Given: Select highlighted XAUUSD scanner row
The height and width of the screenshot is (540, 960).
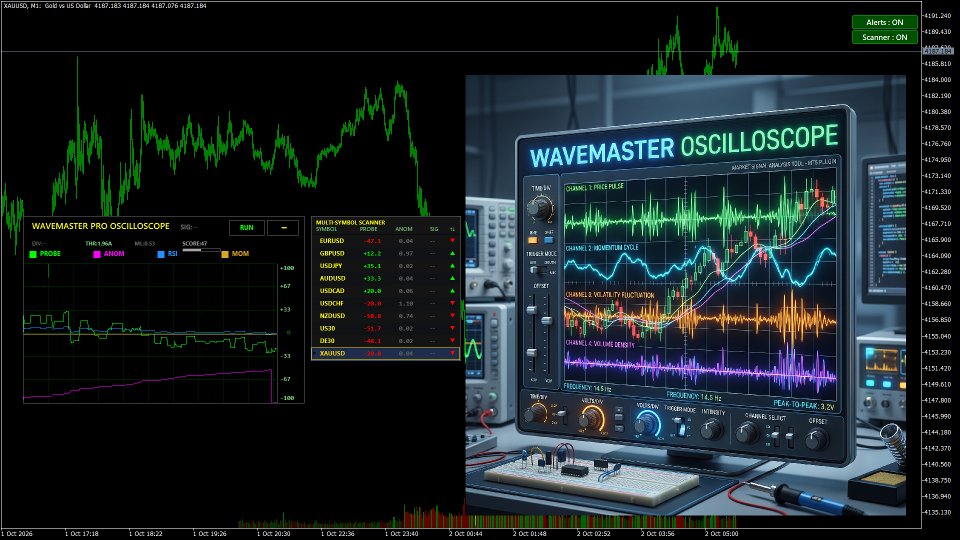Looking at the screenshot, I should (x=386, y=353).
